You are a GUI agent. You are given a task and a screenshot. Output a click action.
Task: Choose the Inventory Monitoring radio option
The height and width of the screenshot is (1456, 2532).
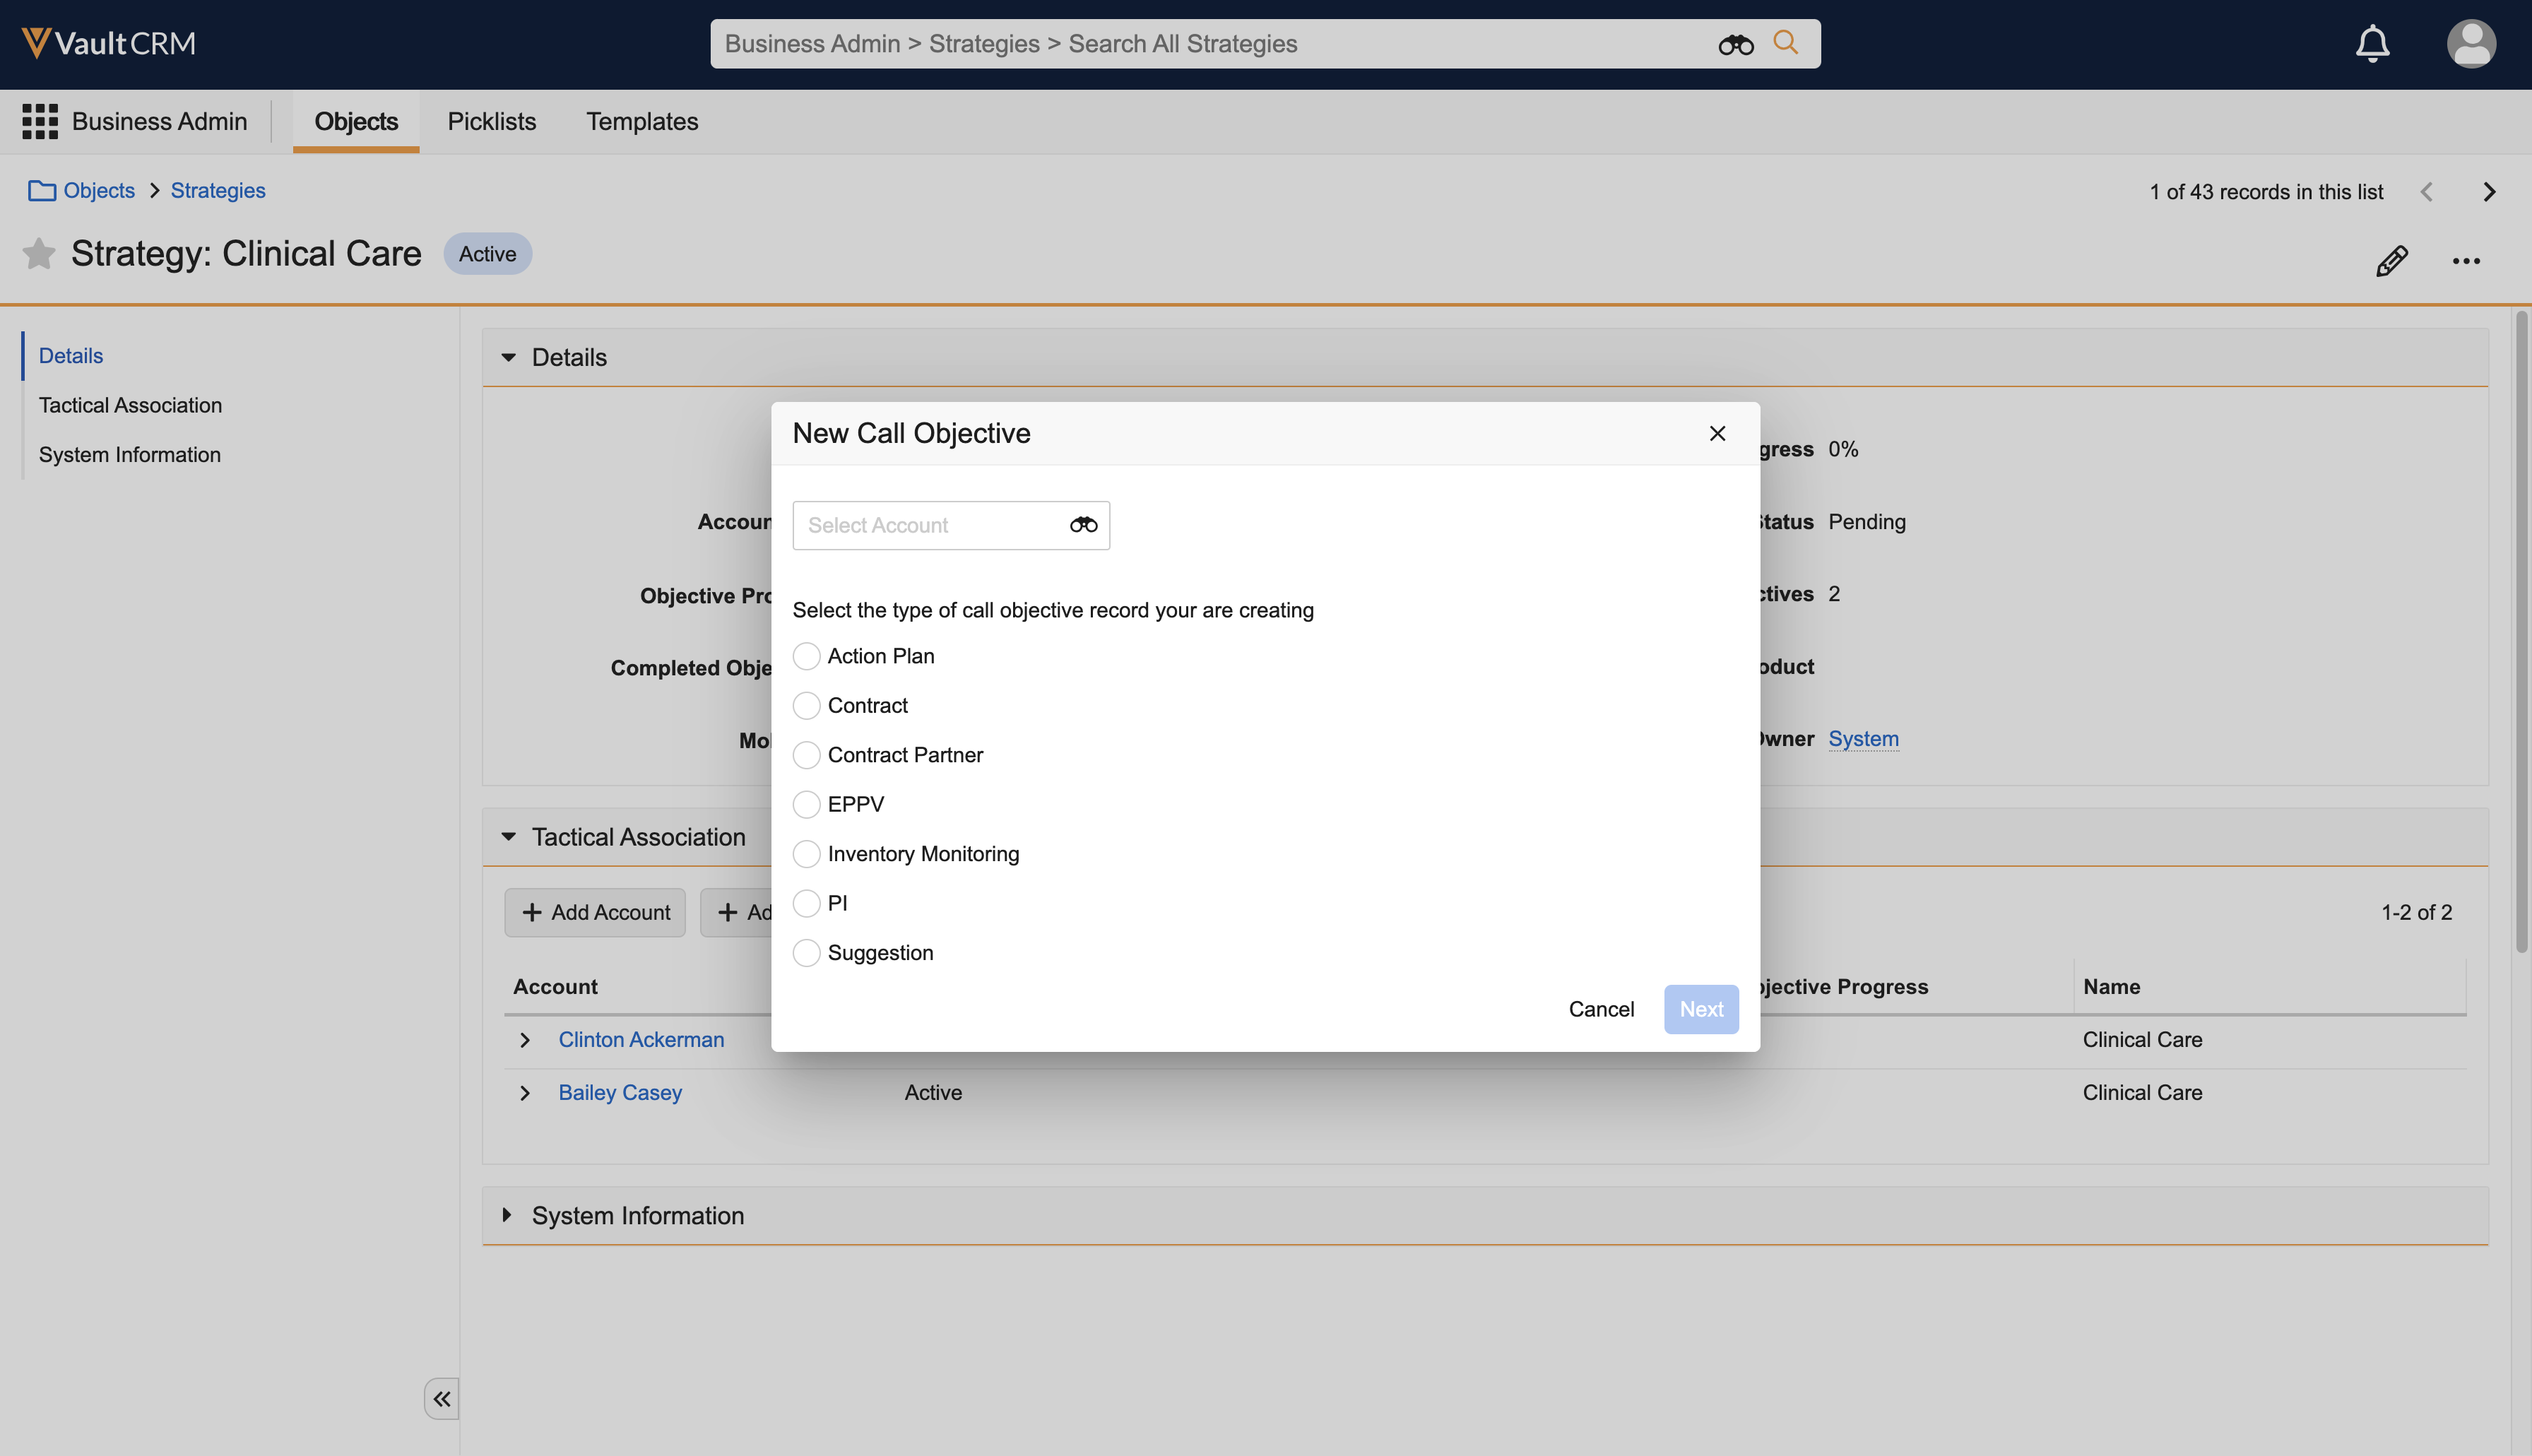point(806,854)
